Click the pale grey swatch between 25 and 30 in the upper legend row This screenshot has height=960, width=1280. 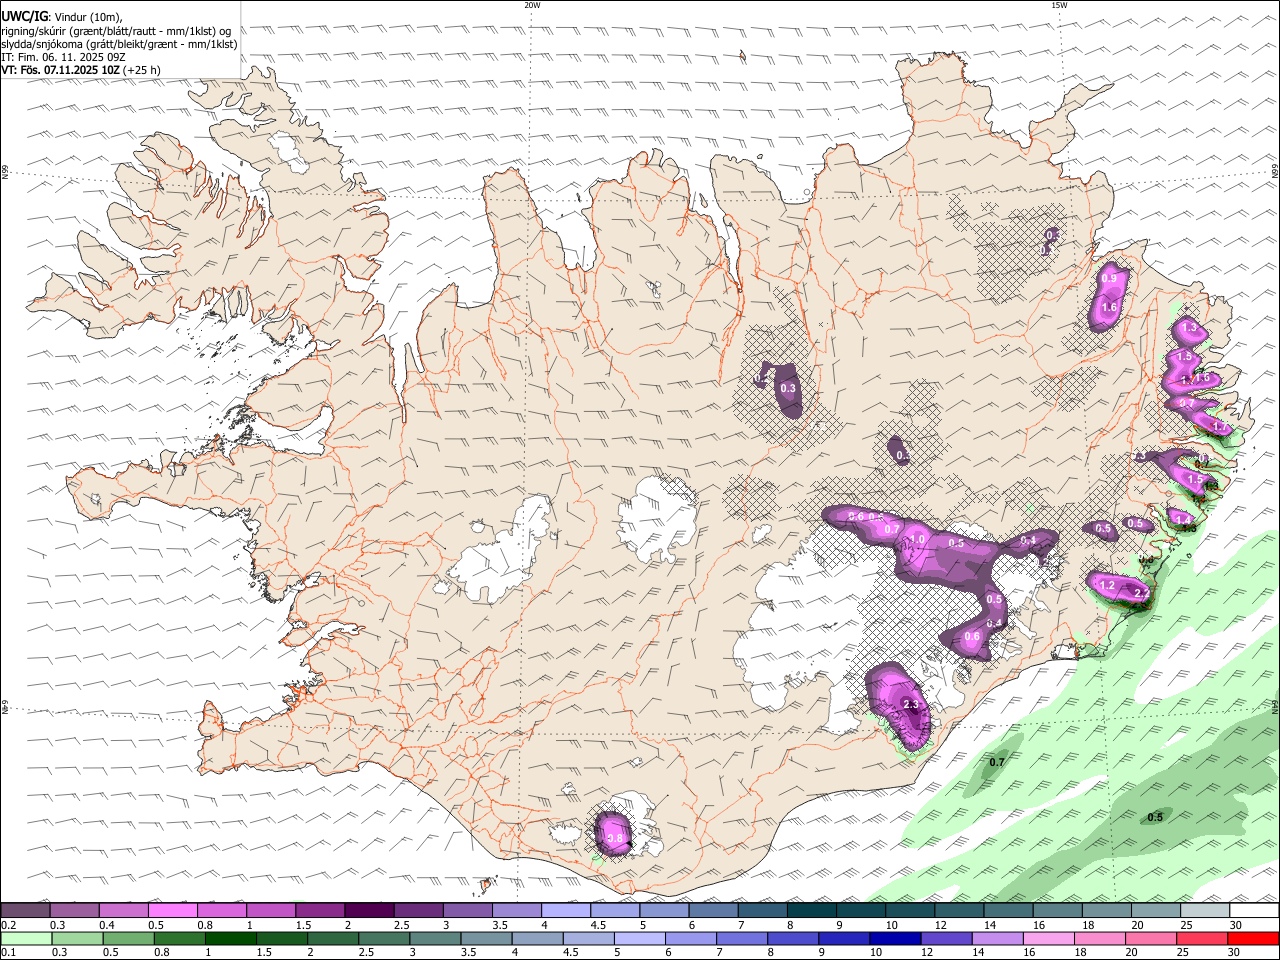[x=1204, y=910]
